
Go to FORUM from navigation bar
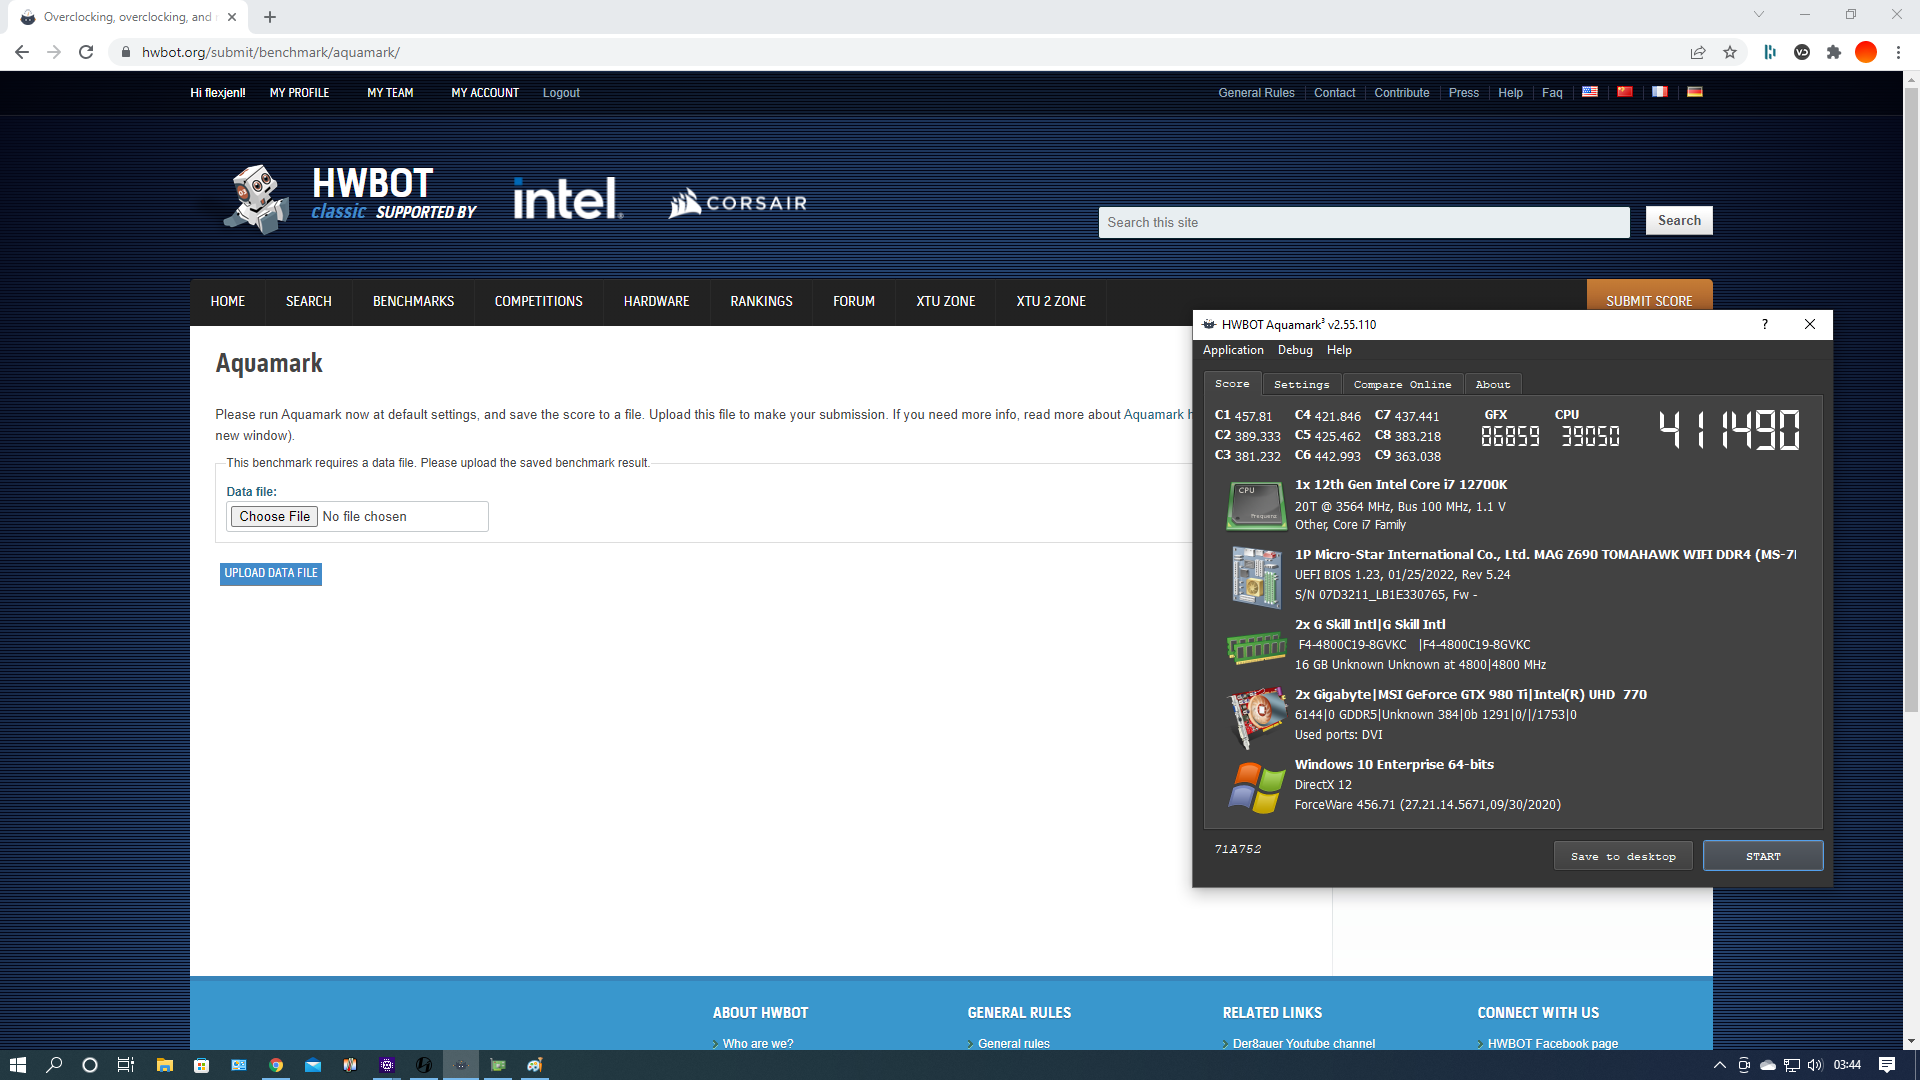click(854, 301)
